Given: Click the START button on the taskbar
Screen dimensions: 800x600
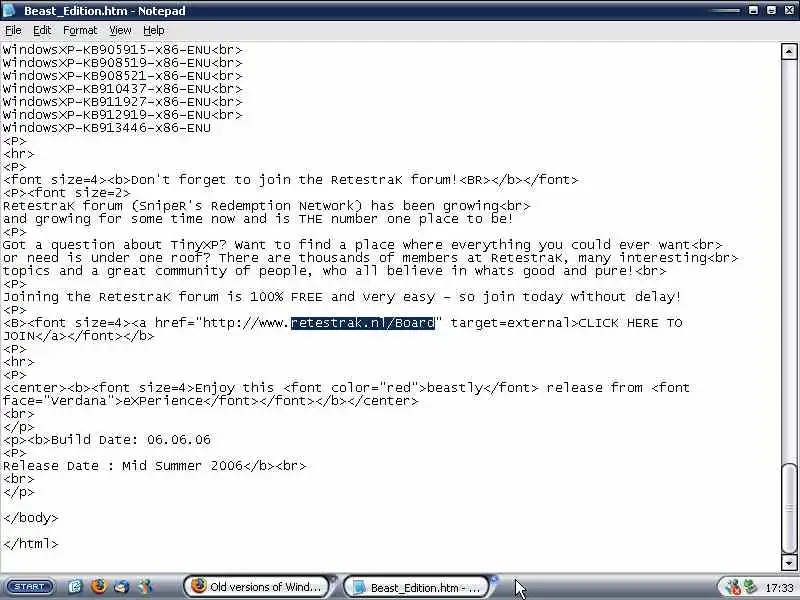Looking at the screenshot, I should (30, 587).
